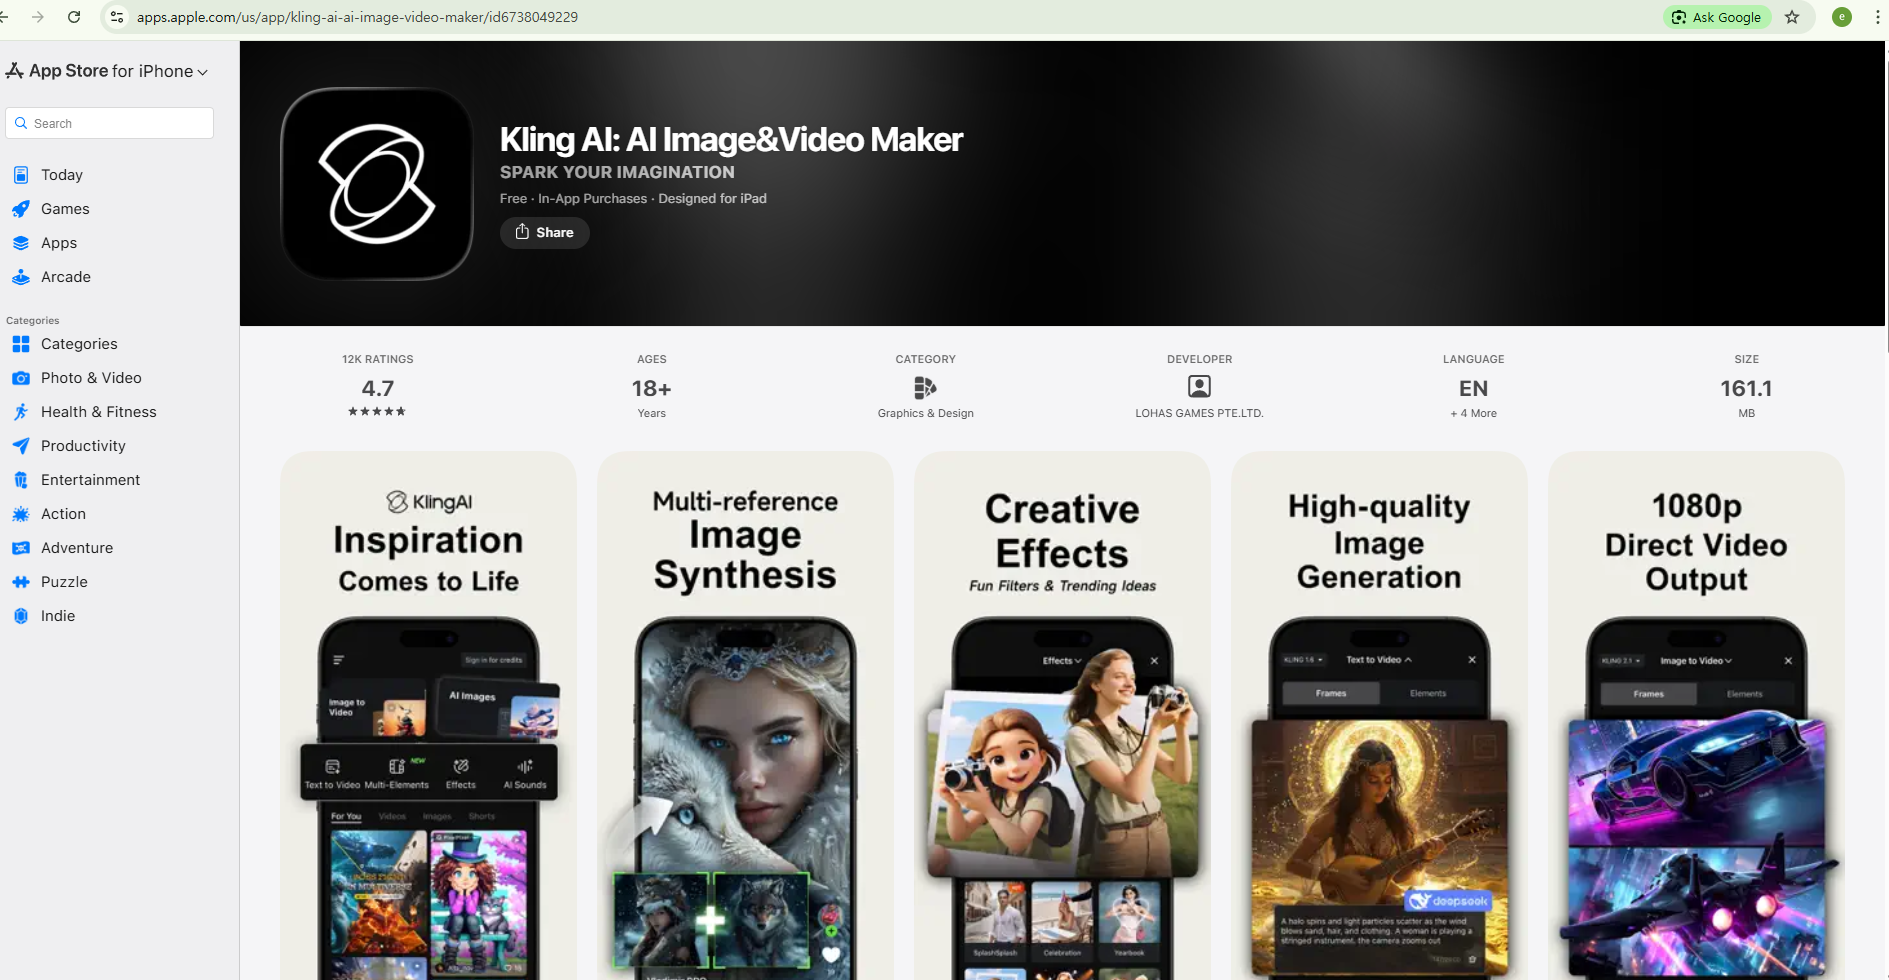
Task: Click the Entertainment popcorn icon
Action: [21, 480]
